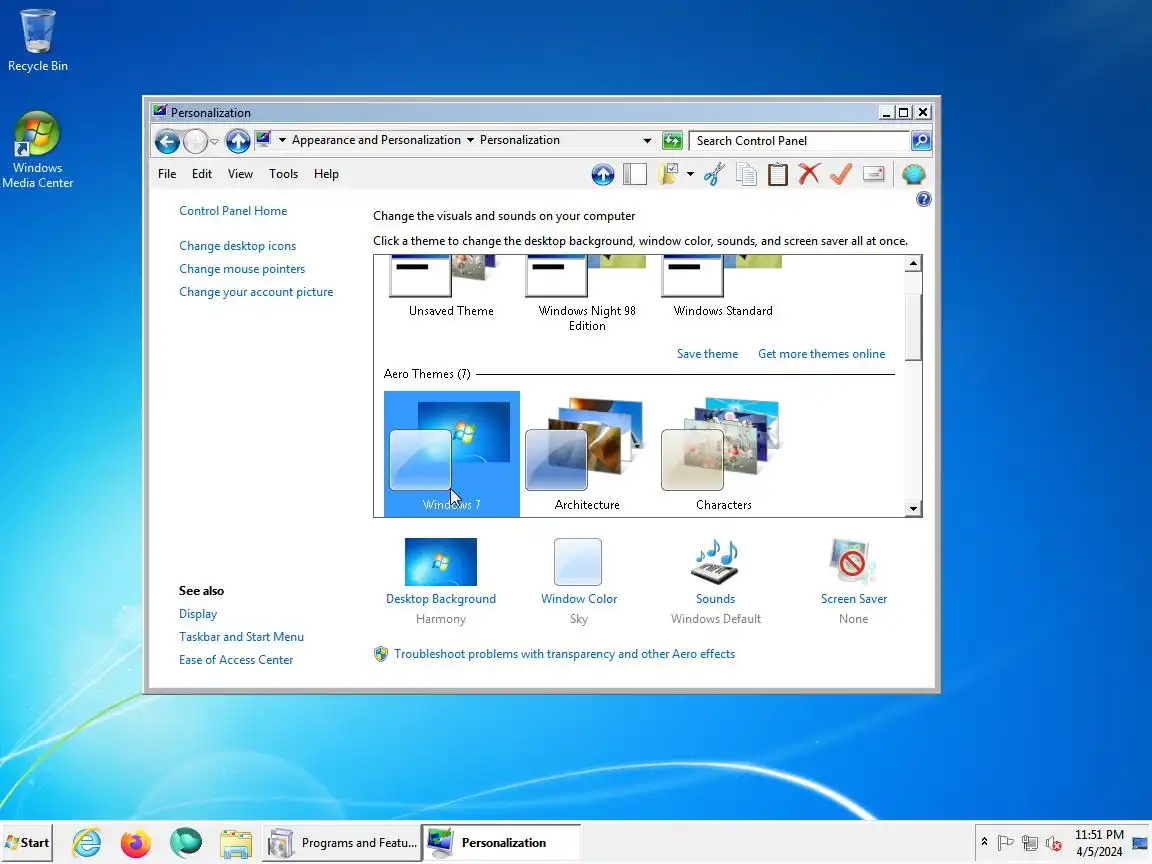Open Change mouse pointers link
Screen dimensions: 1152x864
tap(242, 269)
